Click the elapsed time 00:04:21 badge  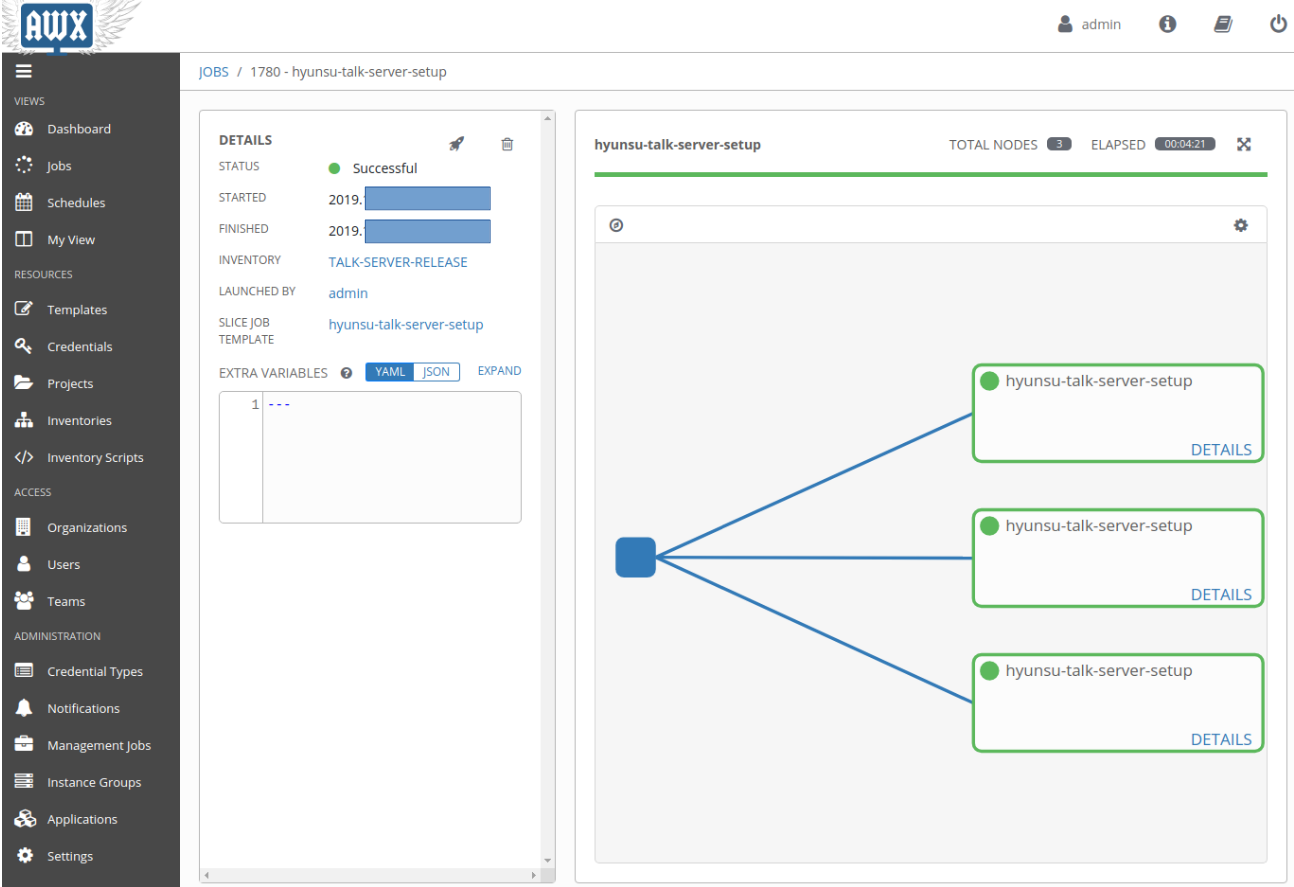click(1185, 144)
